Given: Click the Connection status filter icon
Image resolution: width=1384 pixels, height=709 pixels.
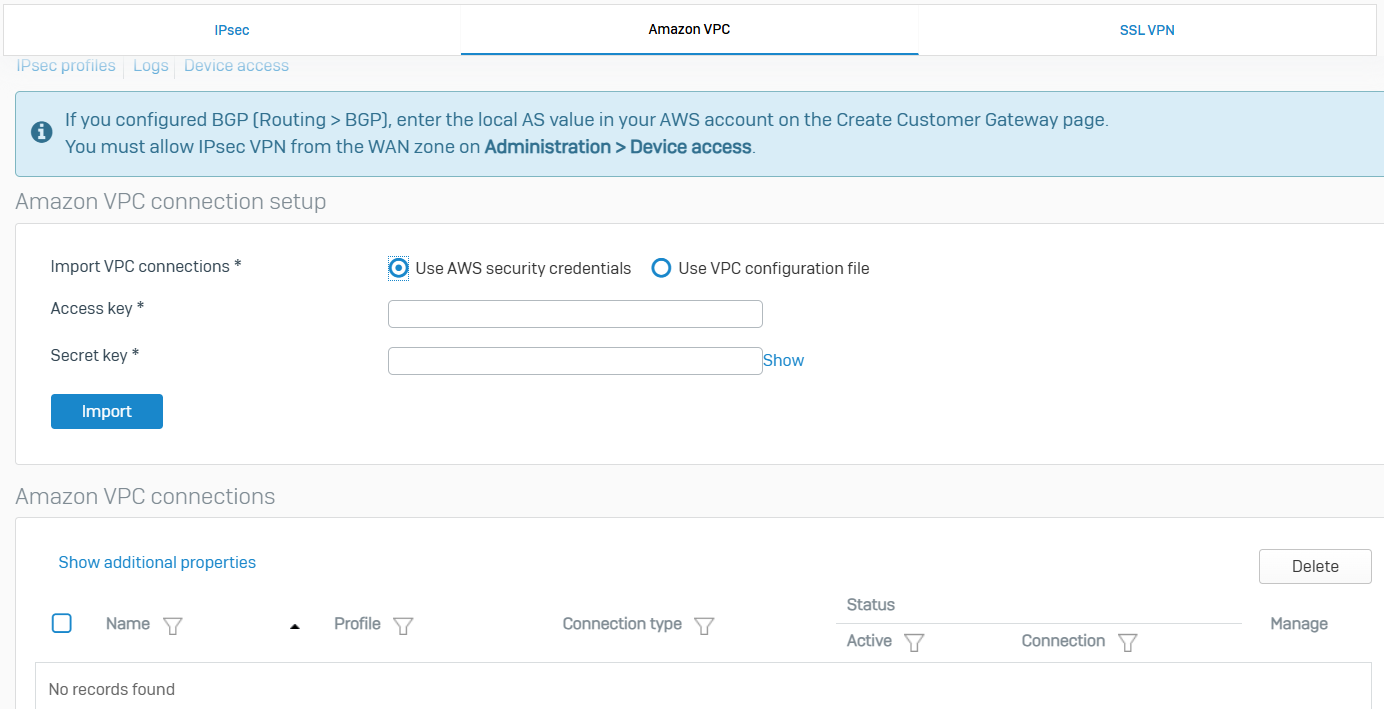Looking at the screenshot, I should coord(1127,643).
